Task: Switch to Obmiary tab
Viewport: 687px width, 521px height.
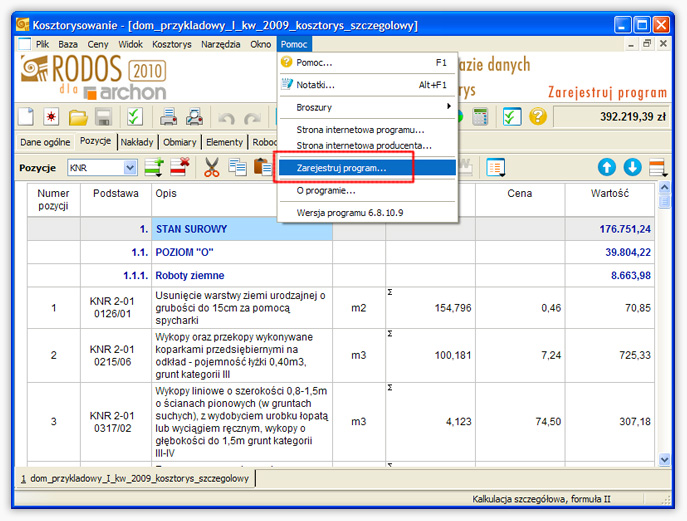Action: click(180, 142)
